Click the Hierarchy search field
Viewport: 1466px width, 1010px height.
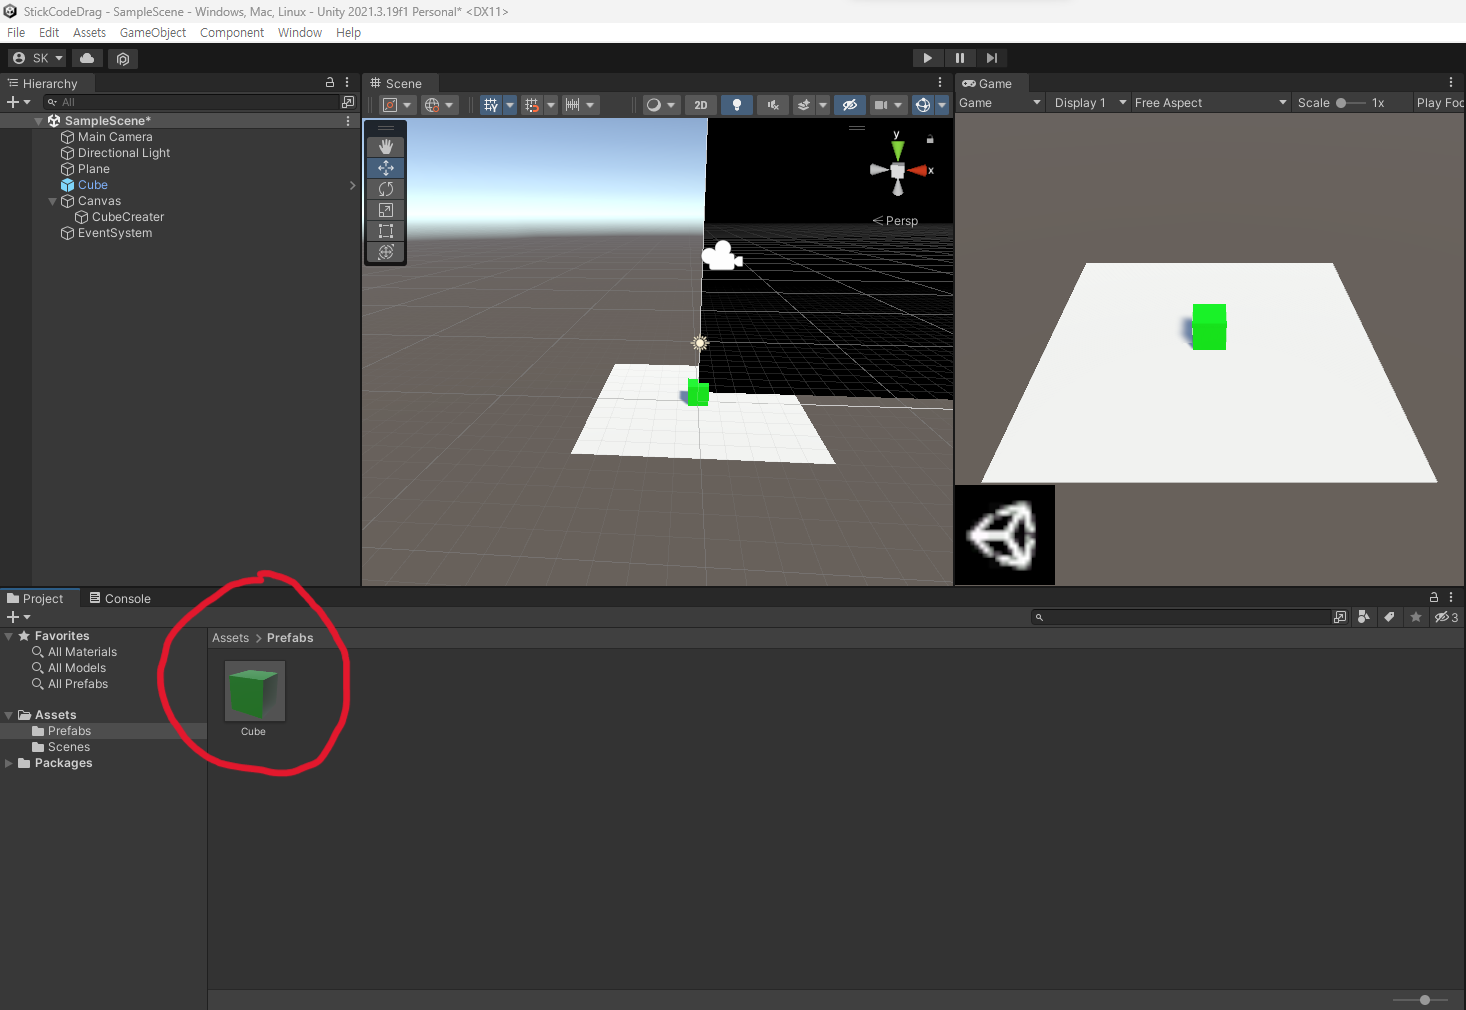[191, 102]
